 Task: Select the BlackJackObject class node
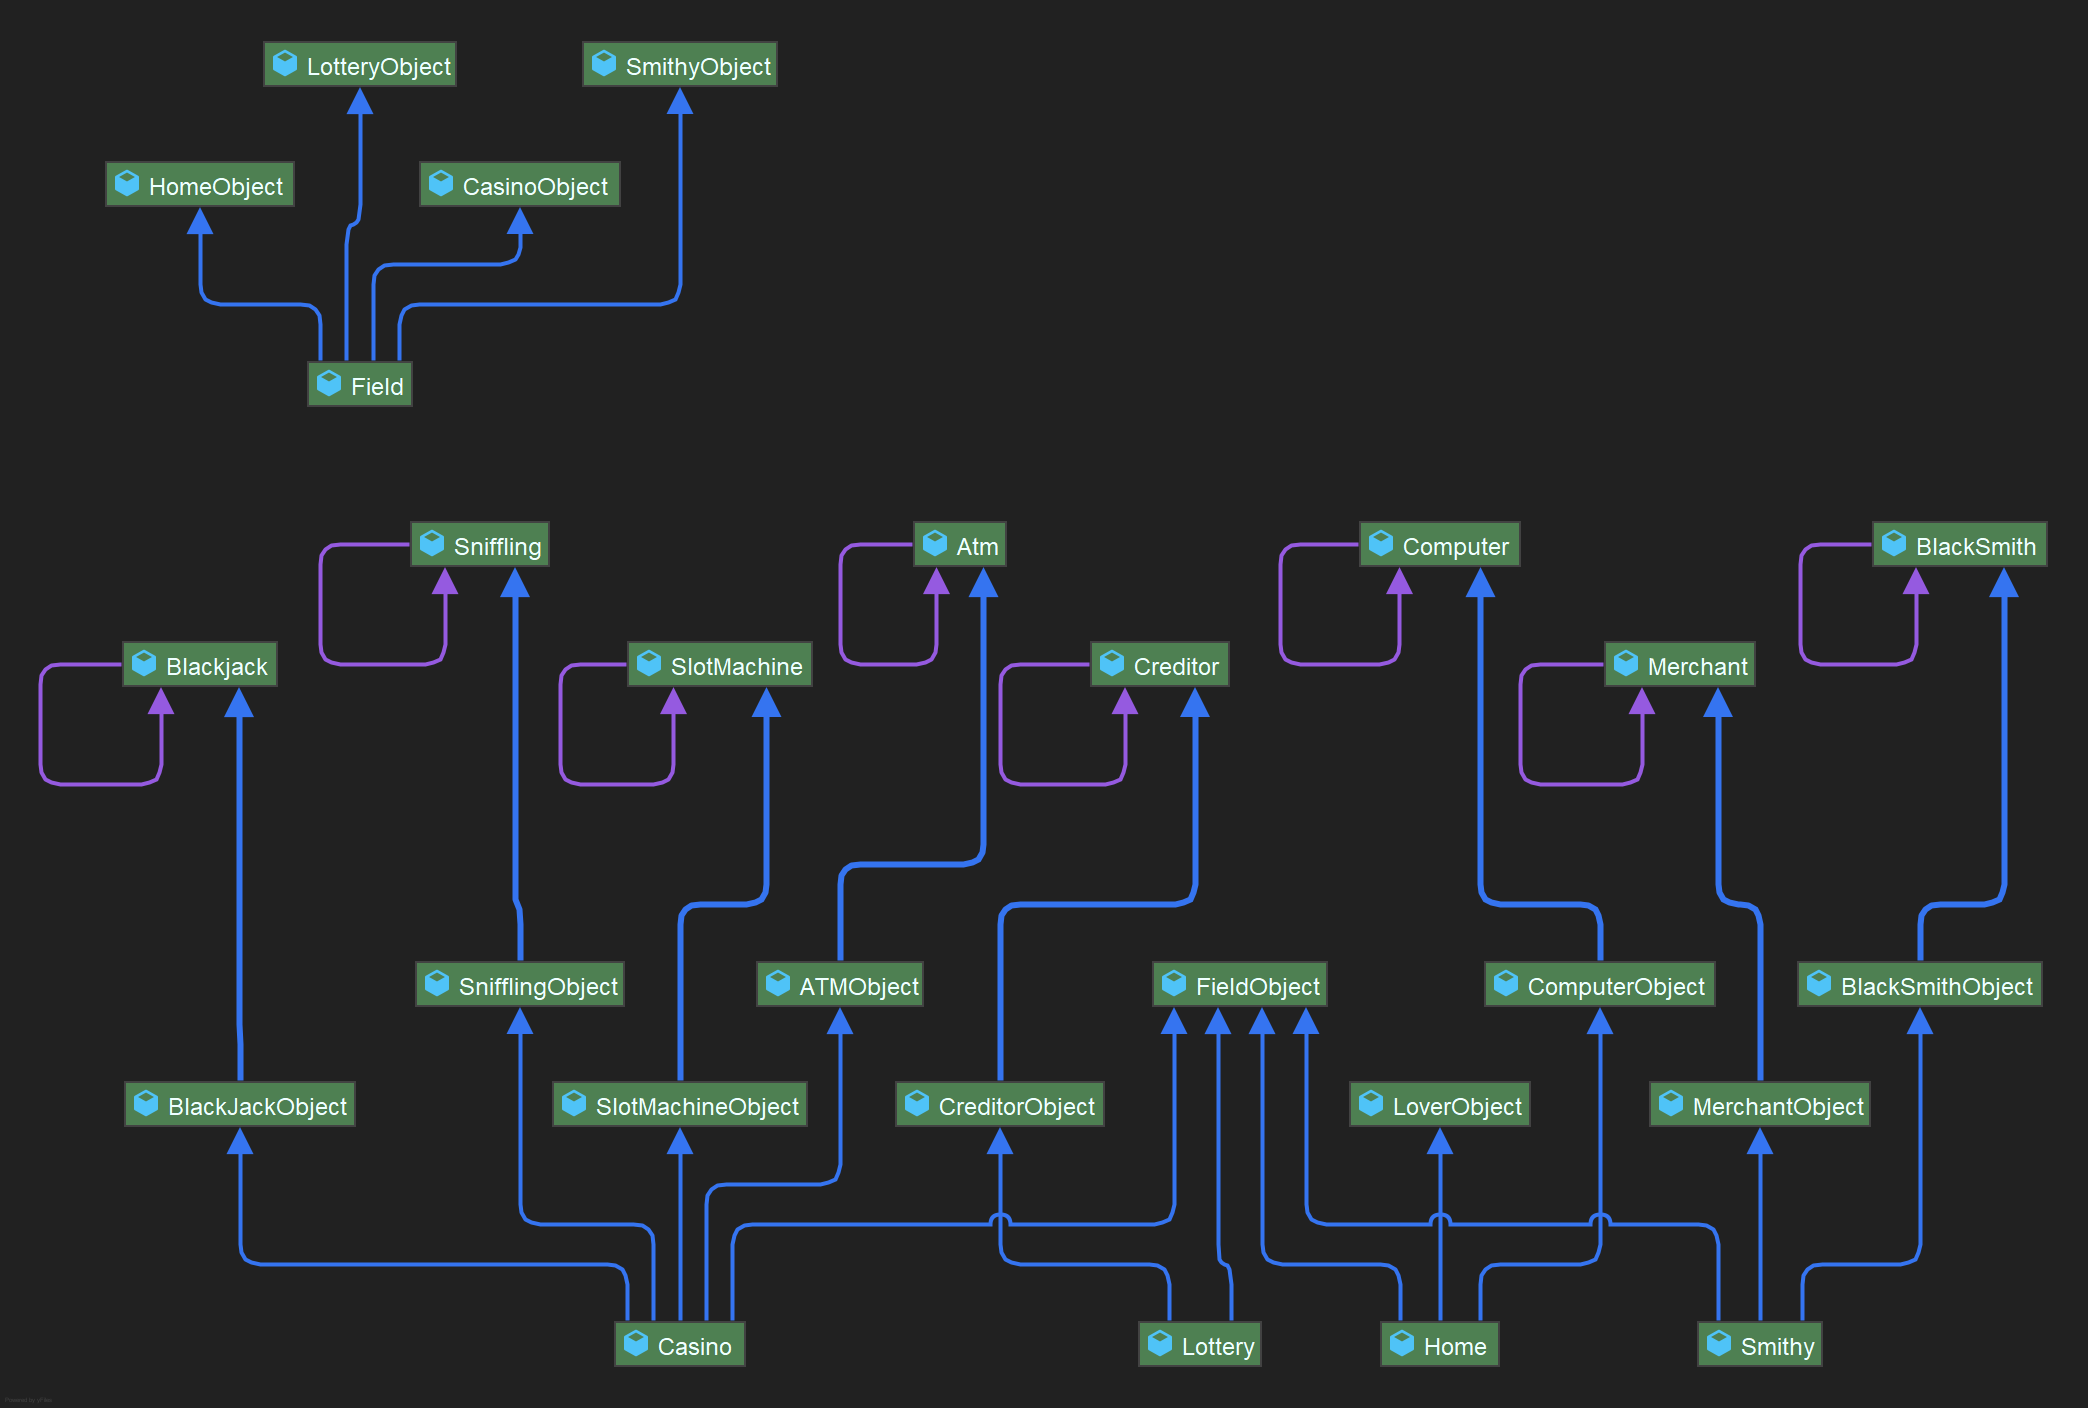pos(240,1105)
